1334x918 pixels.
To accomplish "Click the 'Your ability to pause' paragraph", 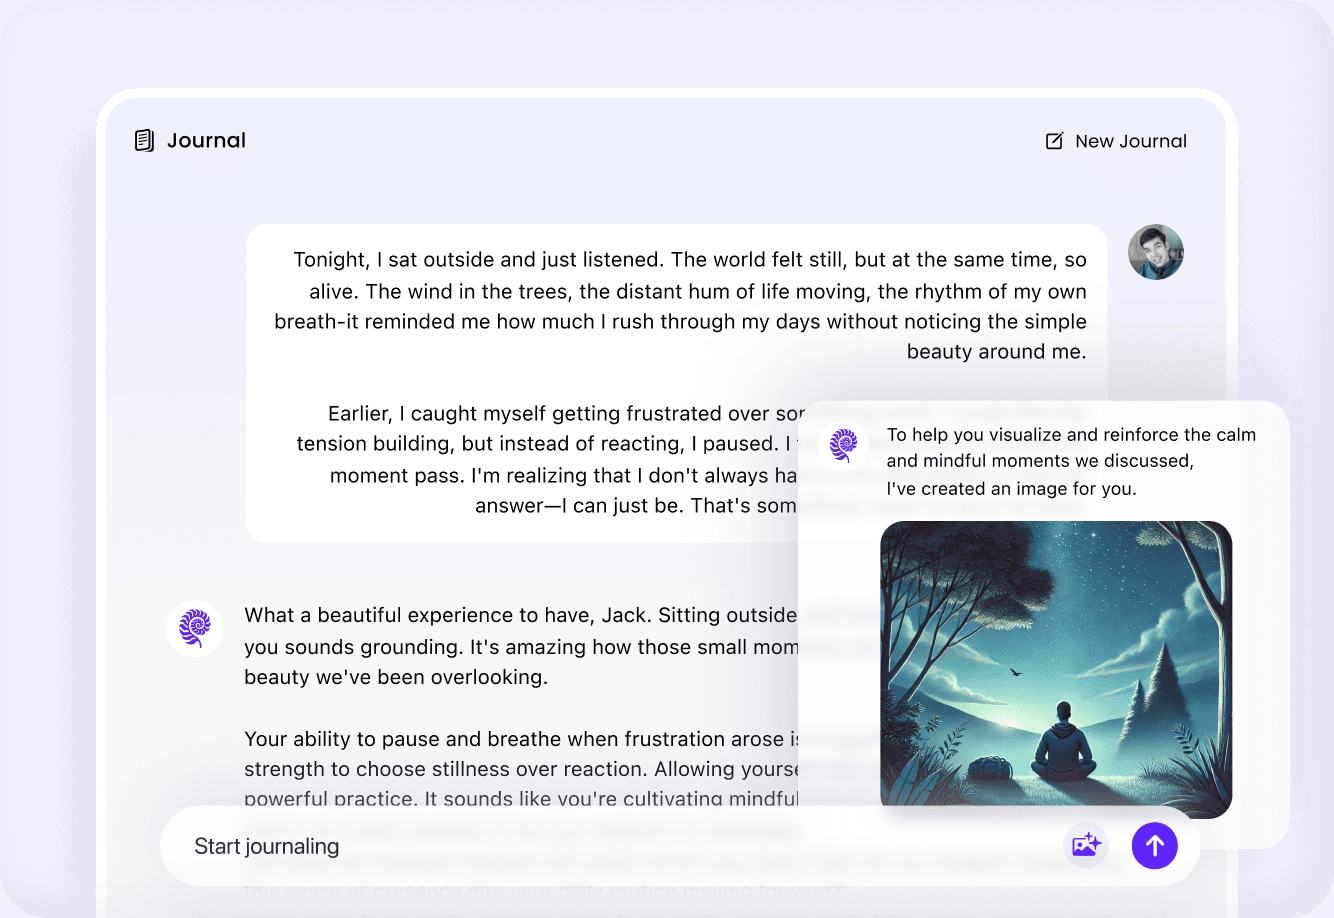I will (521, 768).
